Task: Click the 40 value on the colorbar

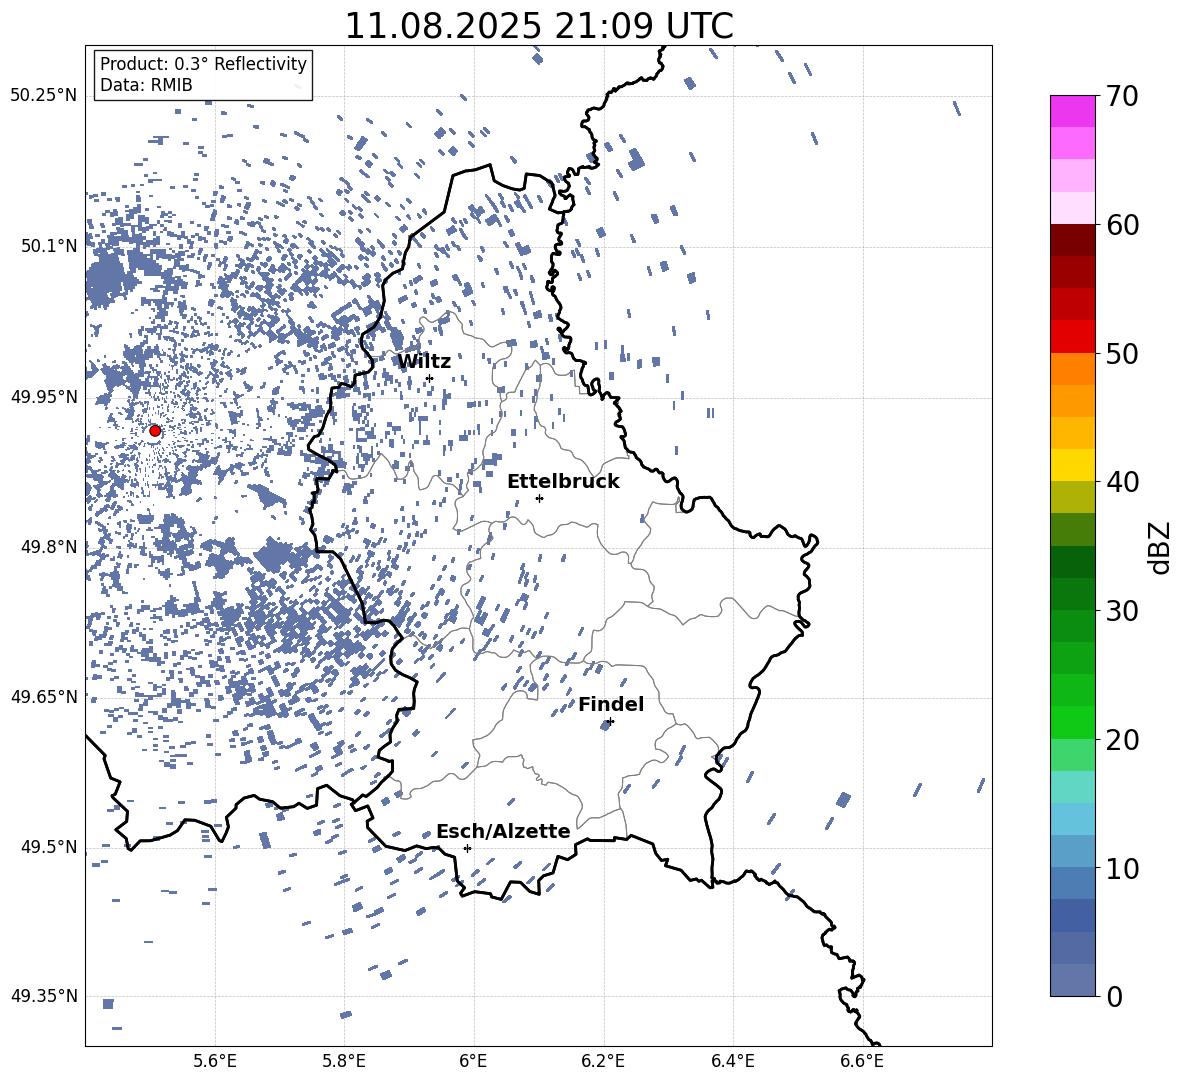Action: tap(1123, 482)
